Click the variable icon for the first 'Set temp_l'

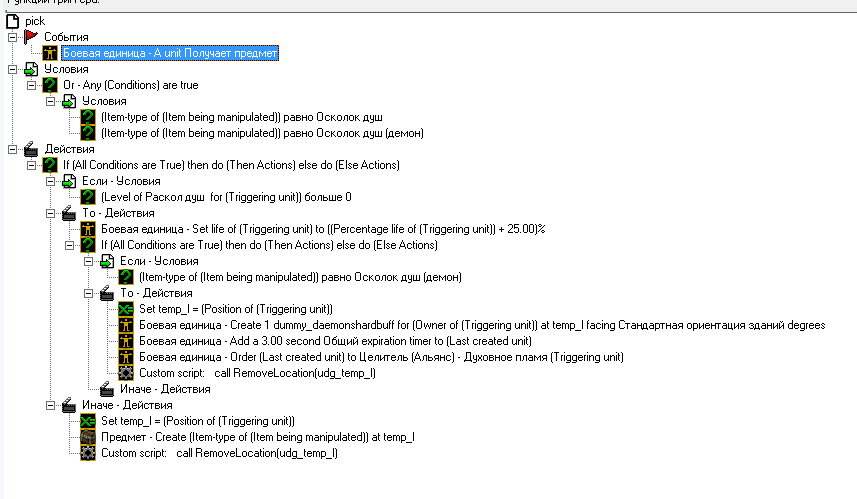pyautogui.click(x=126, y=309)
